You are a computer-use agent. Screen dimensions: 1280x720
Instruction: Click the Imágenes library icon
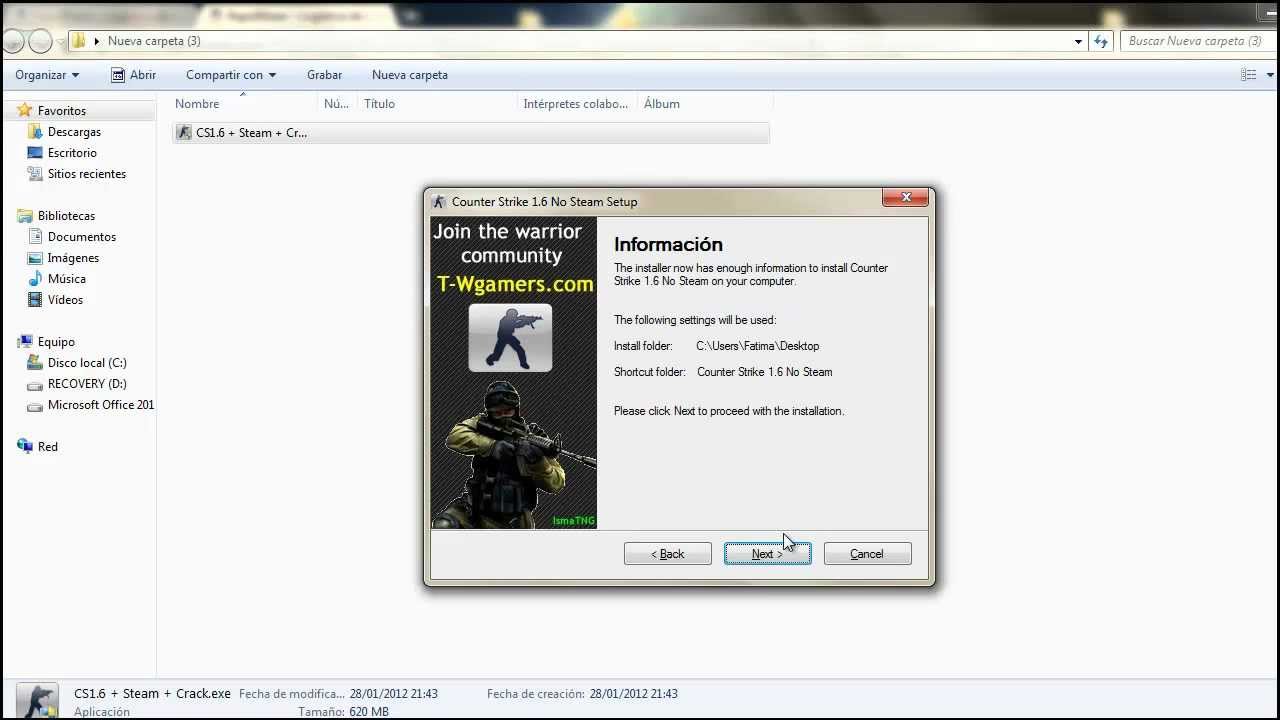point(36,258)
